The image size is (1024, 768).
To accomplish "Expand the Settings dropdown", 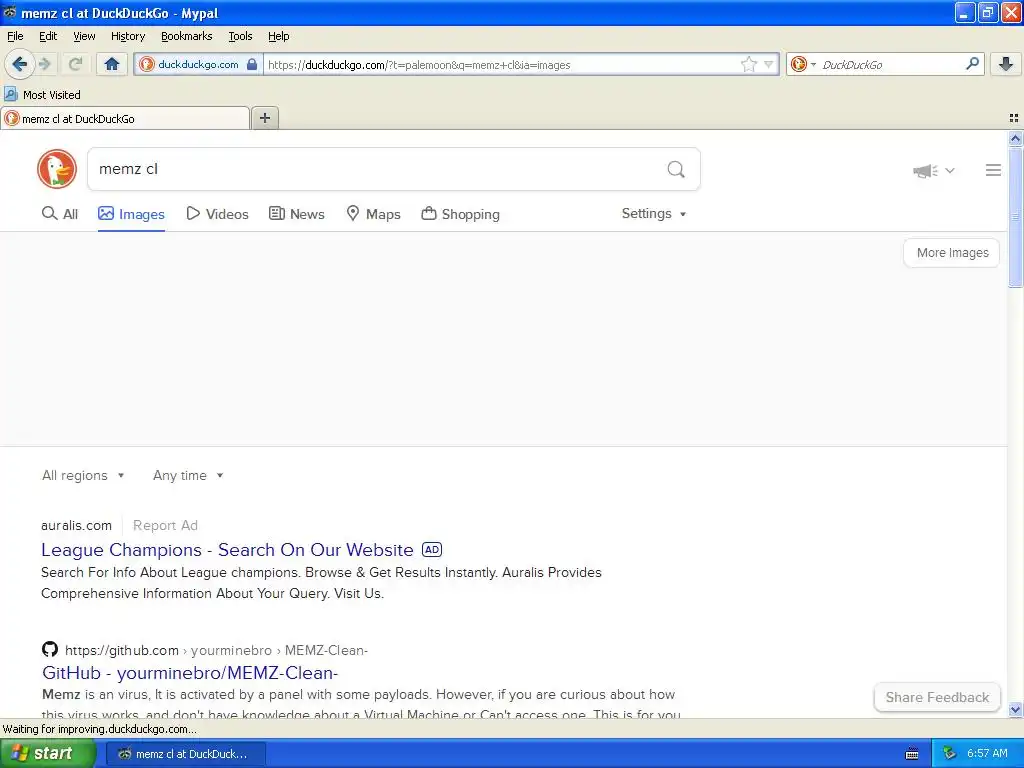I will coord(654,214).
